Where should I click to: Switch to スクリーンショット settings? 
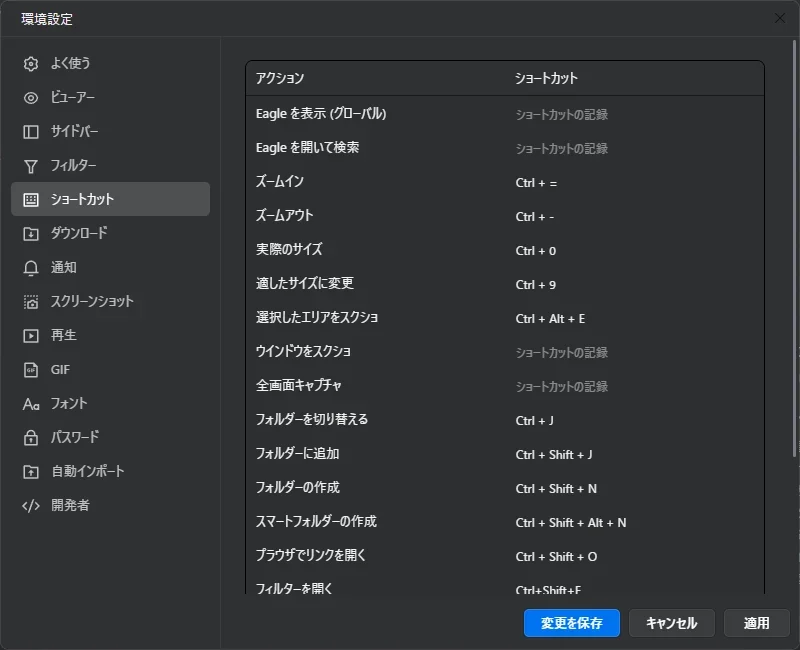tap(110, 301)
